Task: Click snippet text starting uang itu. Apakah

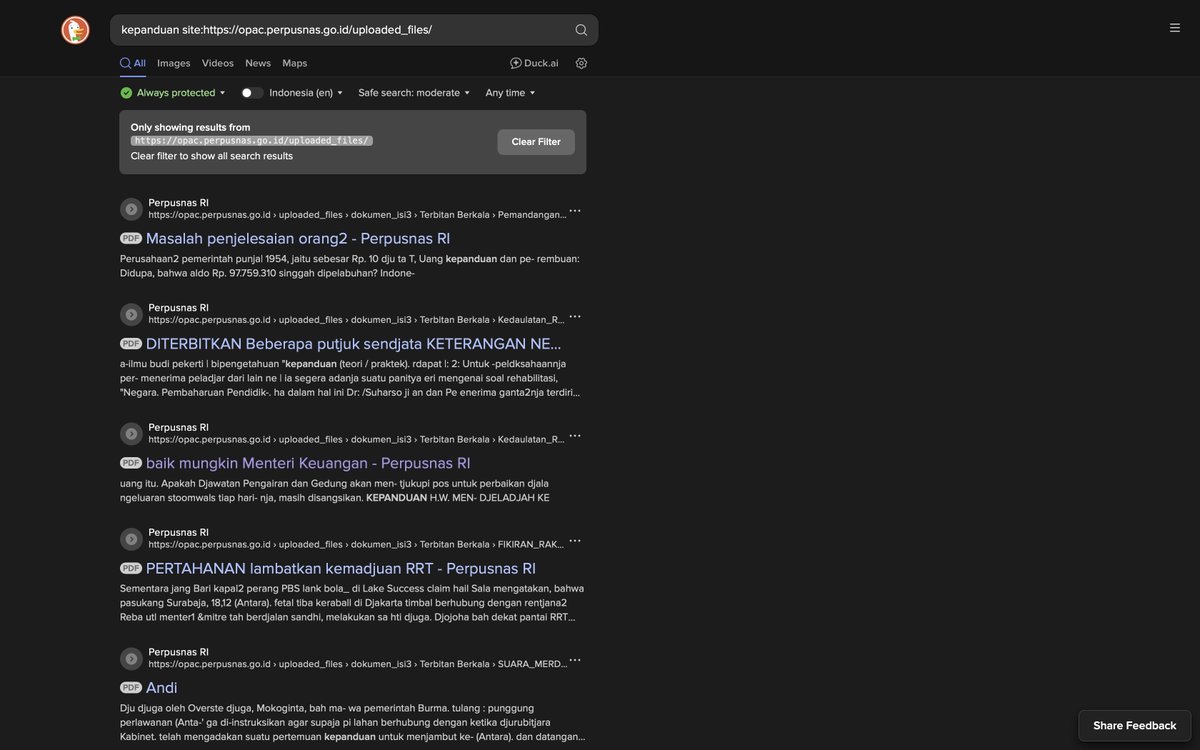Action: (335, 491)
